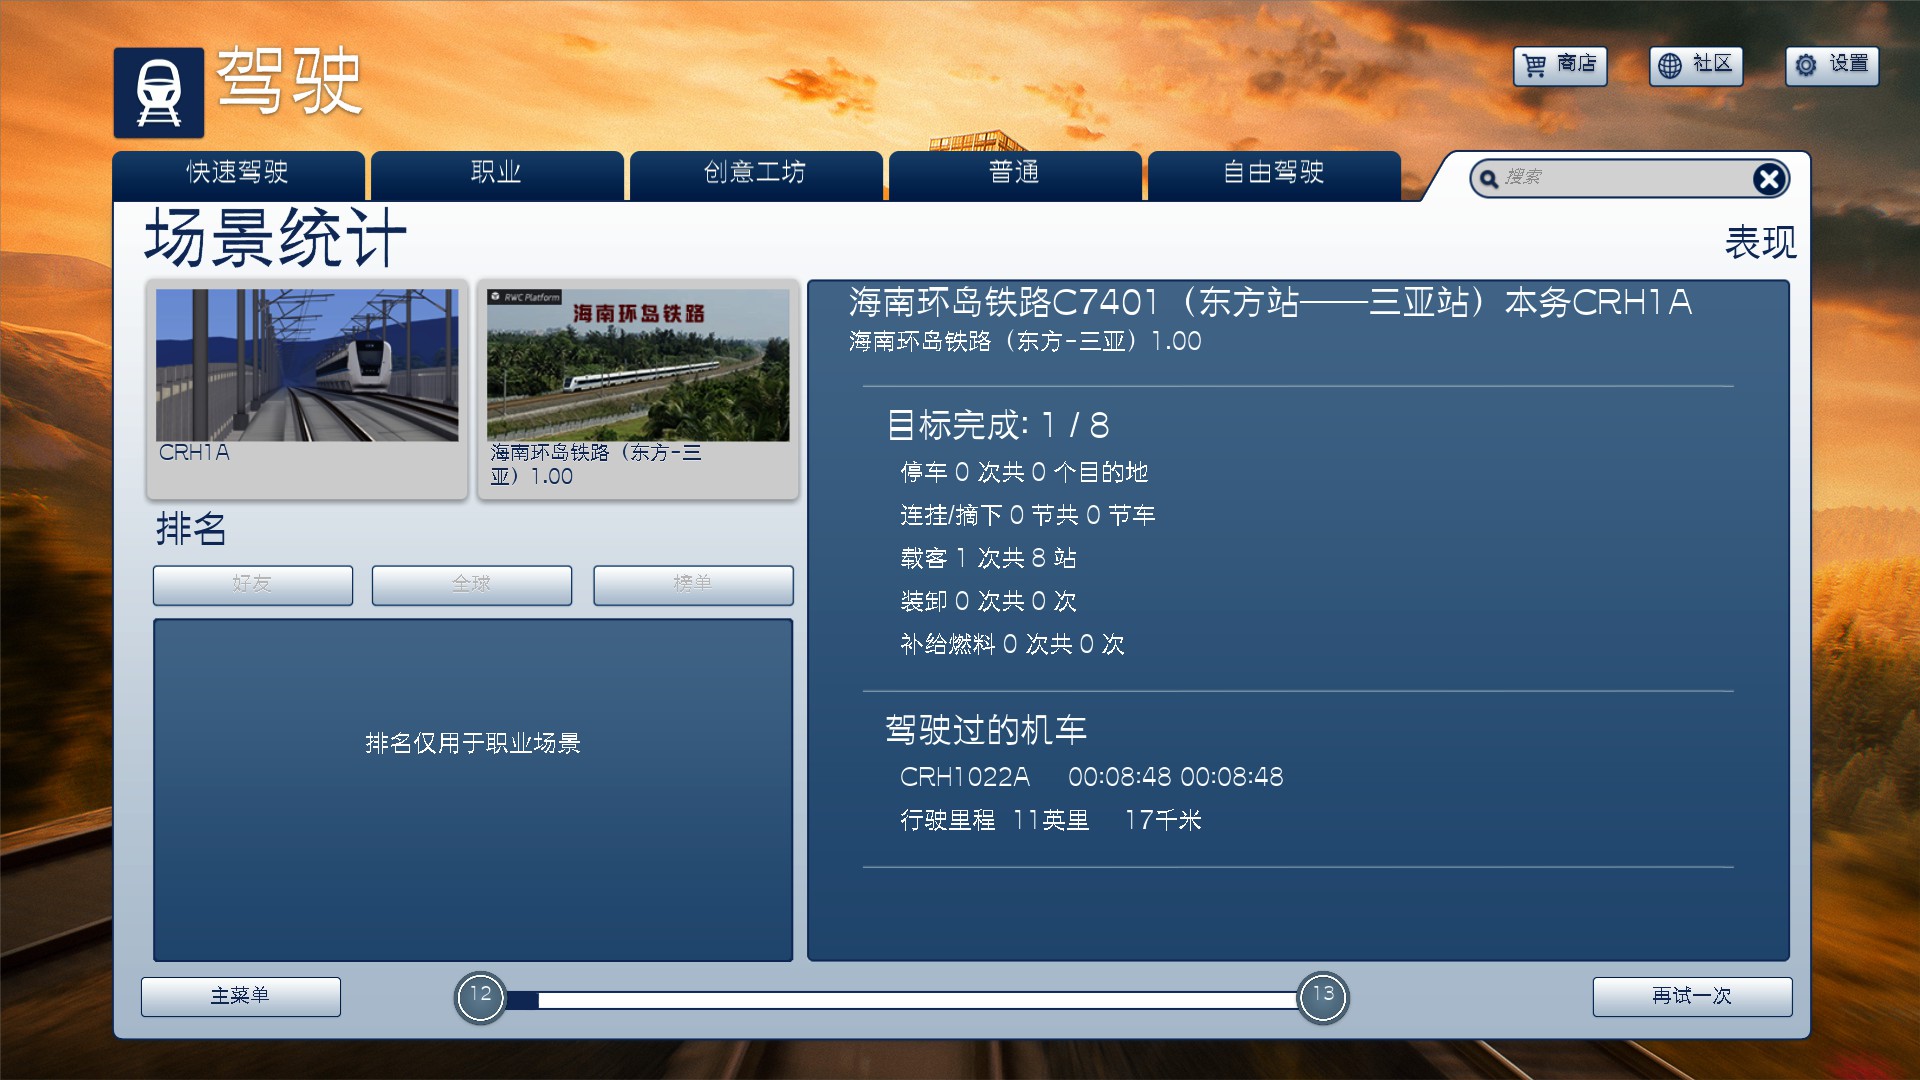1920x1080 pixels.
Task: Click the CRH1022A locomotive entry
Action: pyautogui.click(x=965, y=777)
